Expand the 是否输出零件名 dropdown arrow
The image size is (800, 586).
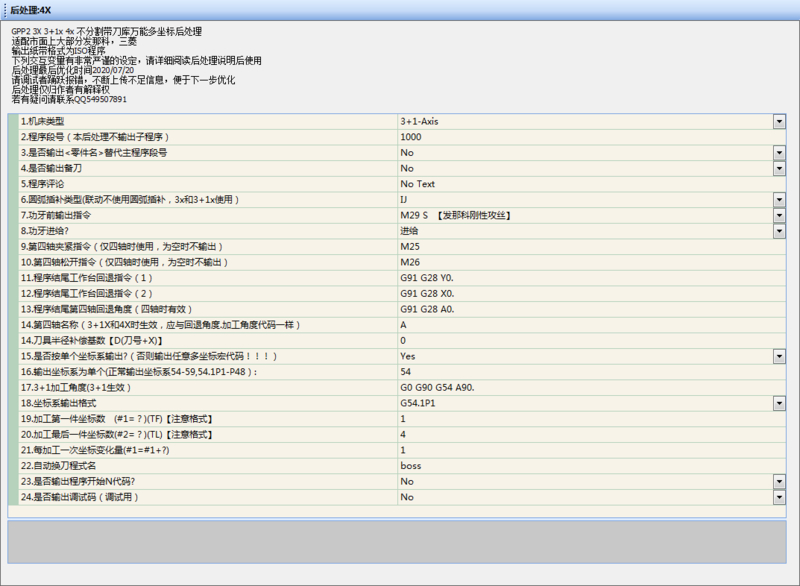(779, 153)
